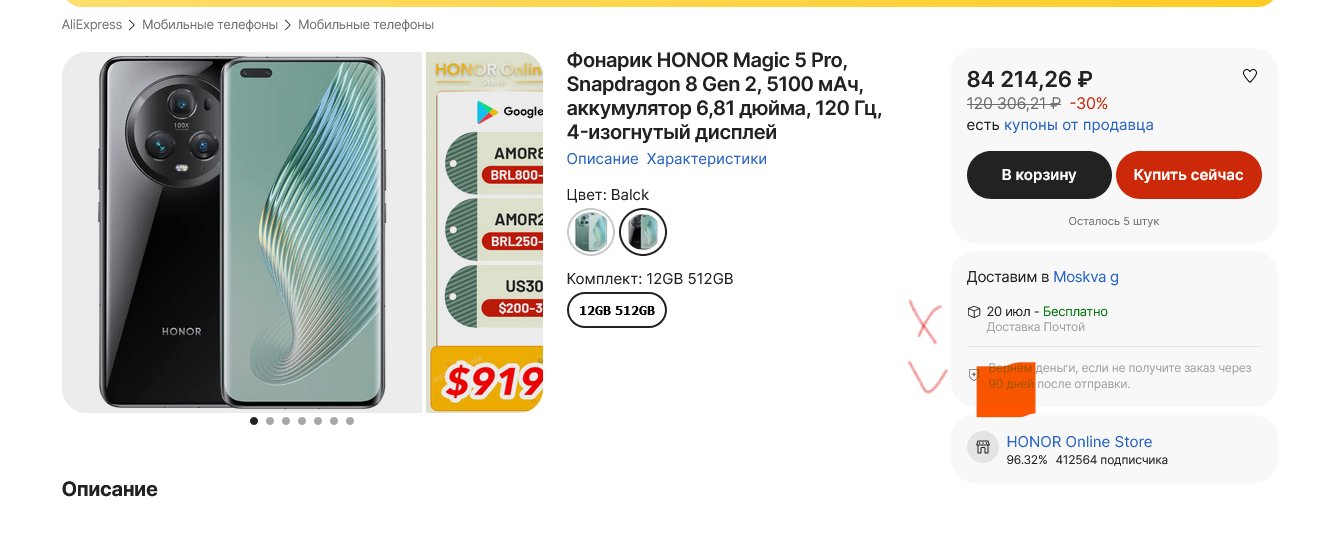This screenshot has width=1327, height=535.
Task: Jump to Описание section link
Action: pos(602,159)
